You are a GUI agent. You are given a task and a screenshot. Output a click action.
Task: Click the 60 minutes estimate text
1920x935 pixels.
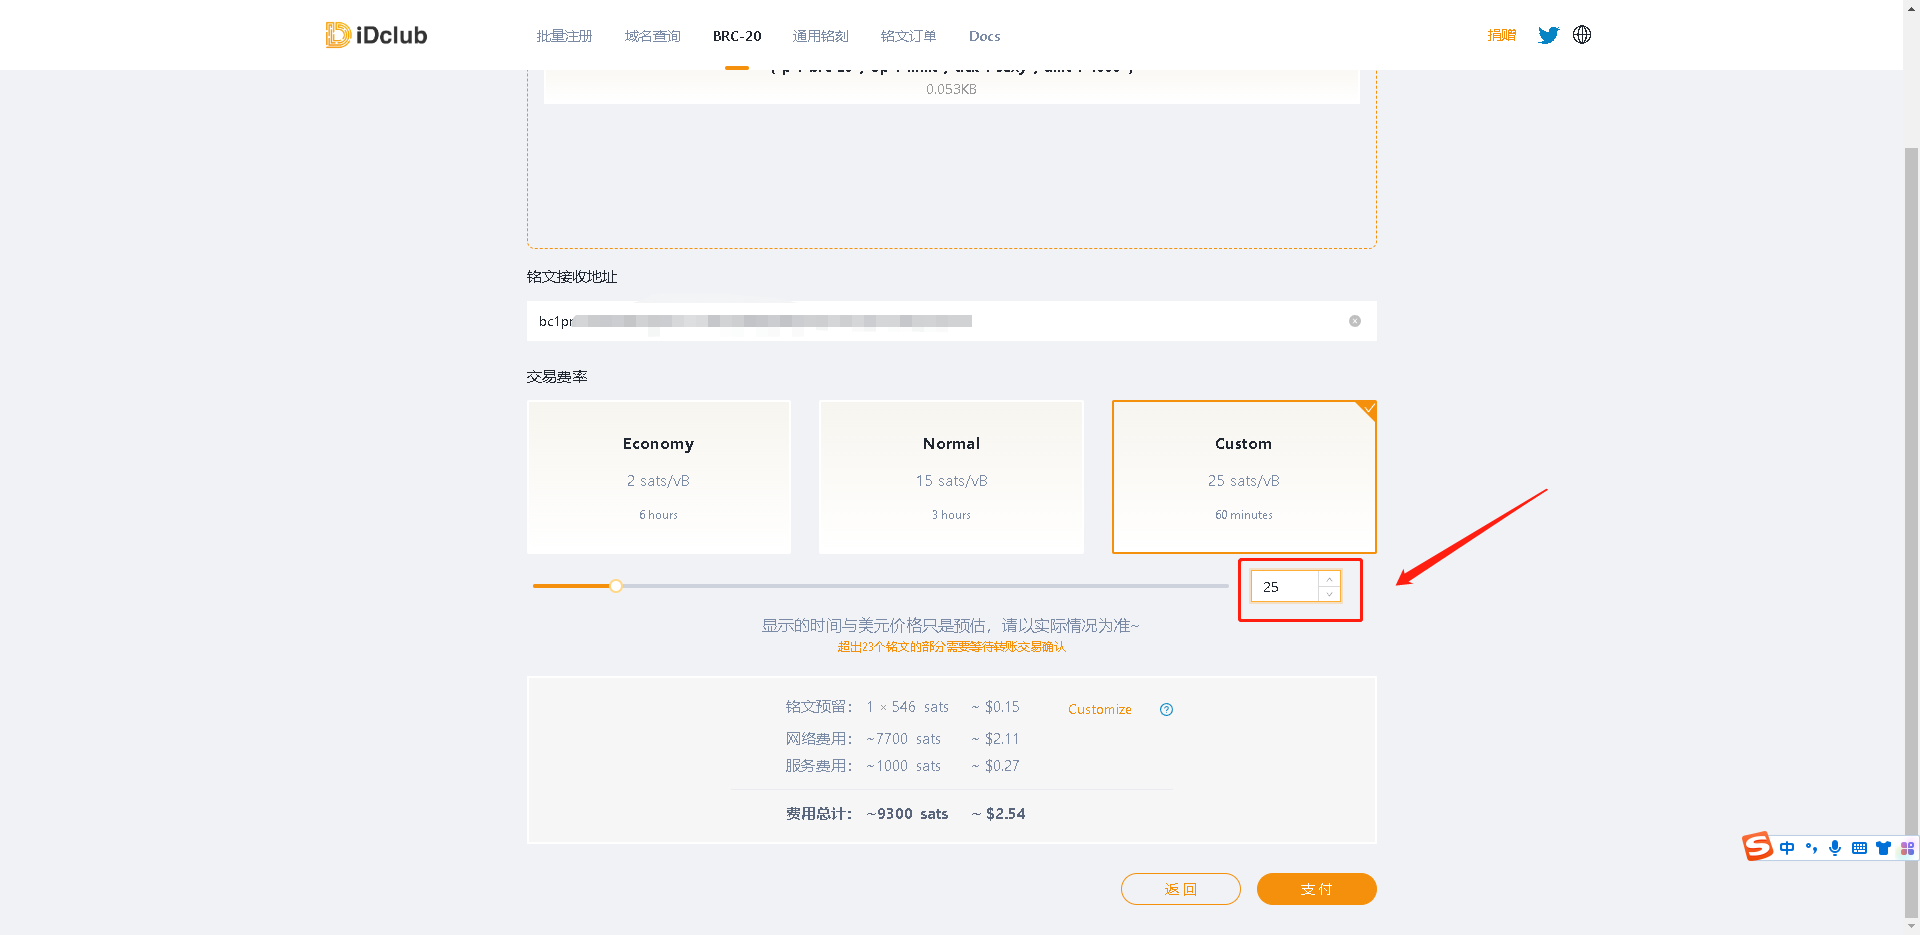[x=1244, y=515]
